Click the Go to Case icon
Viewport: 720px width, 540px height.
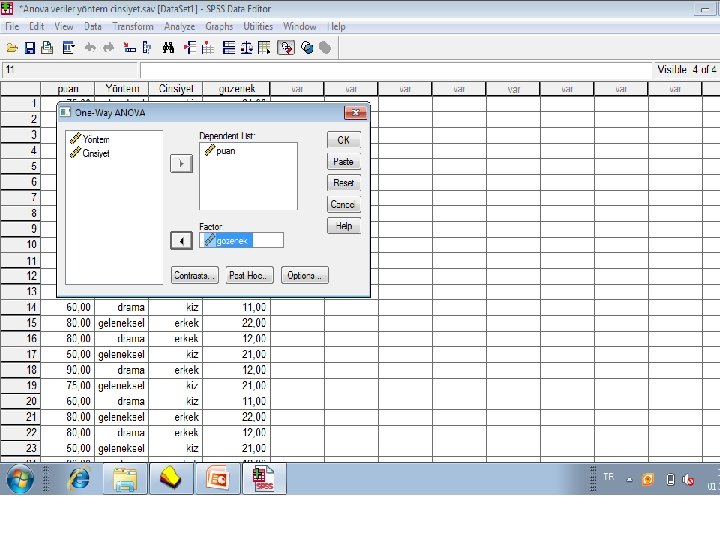click(x=130, y=48)
